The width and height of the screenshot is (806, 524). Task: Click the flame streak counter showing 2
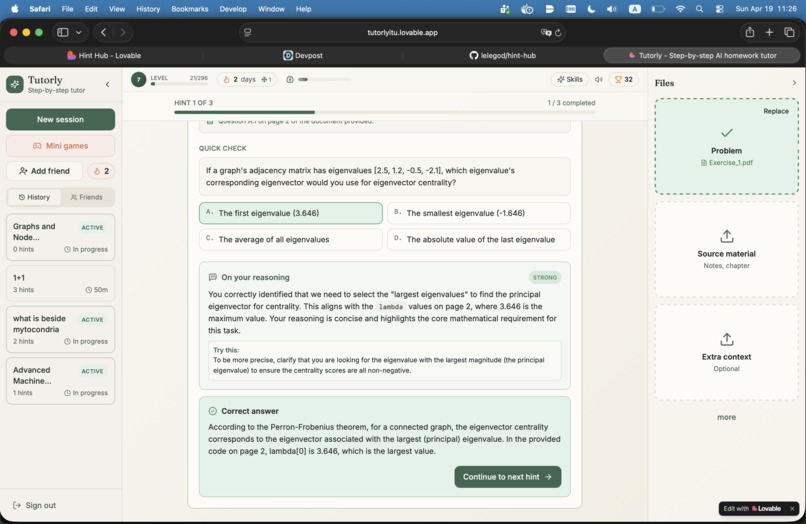click(x=101, y=171)
